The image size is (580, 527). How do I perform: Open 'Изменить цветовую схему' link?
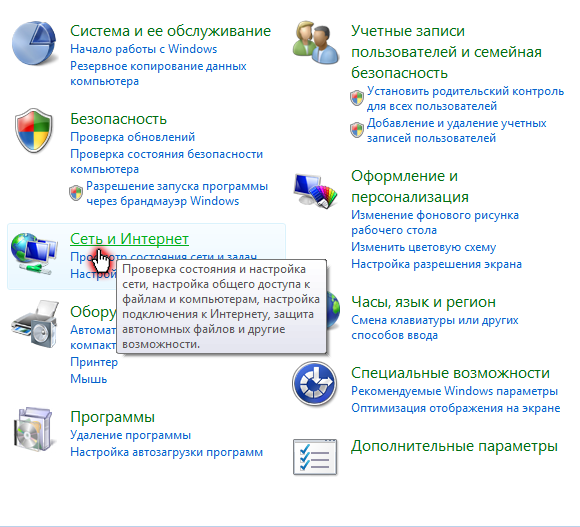tap(424, 247)
